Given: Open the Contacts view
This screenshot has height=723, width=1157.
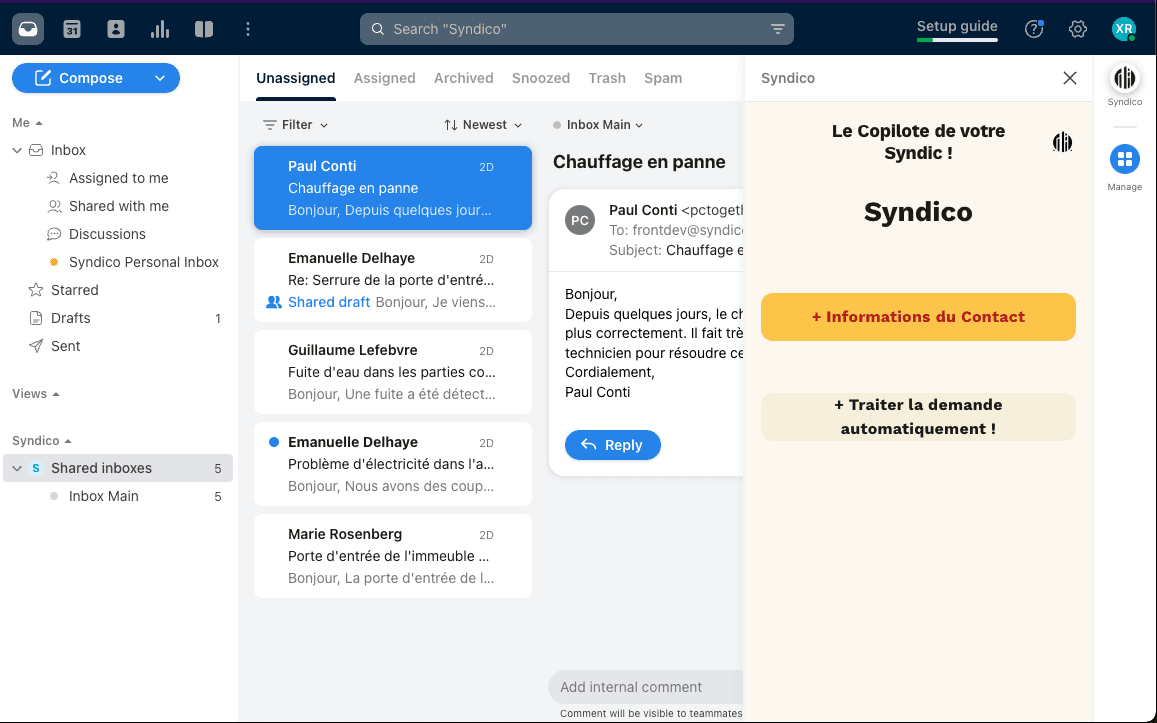Looking at the screenshot, I should (x=115, y=28).
